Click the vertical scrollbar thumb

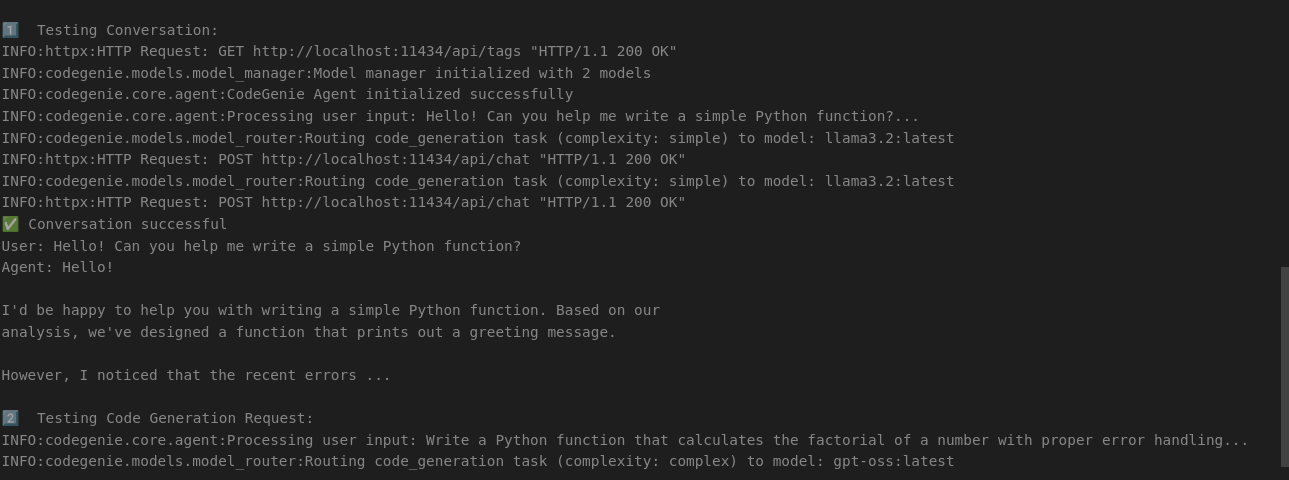click(1285, 366)
